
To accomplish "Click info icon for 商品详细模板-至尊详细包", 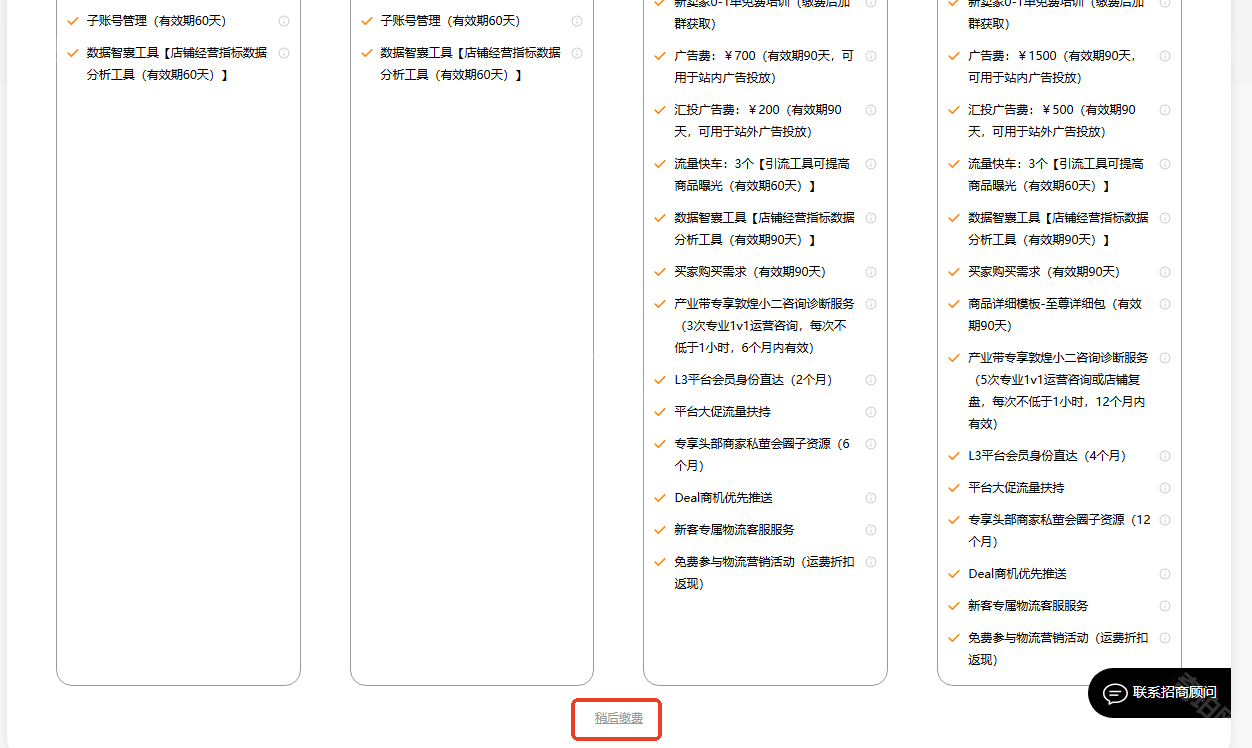I will coord(1165,304).
